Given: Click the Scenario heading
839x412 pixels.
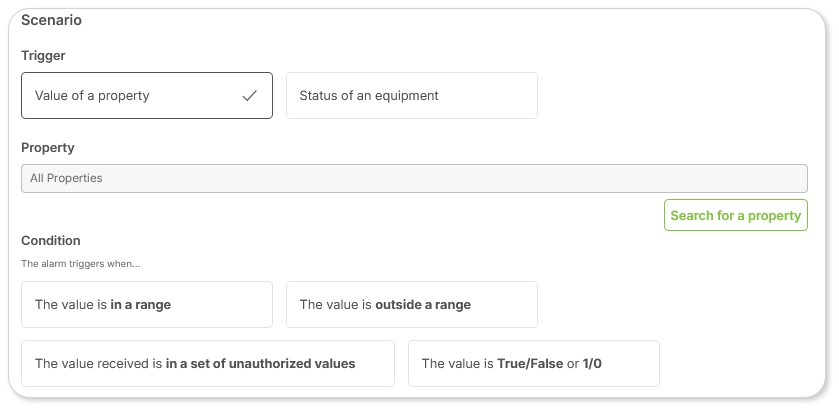Looking at the screenshot, I should pyautogui.click(x=51, y=20).
